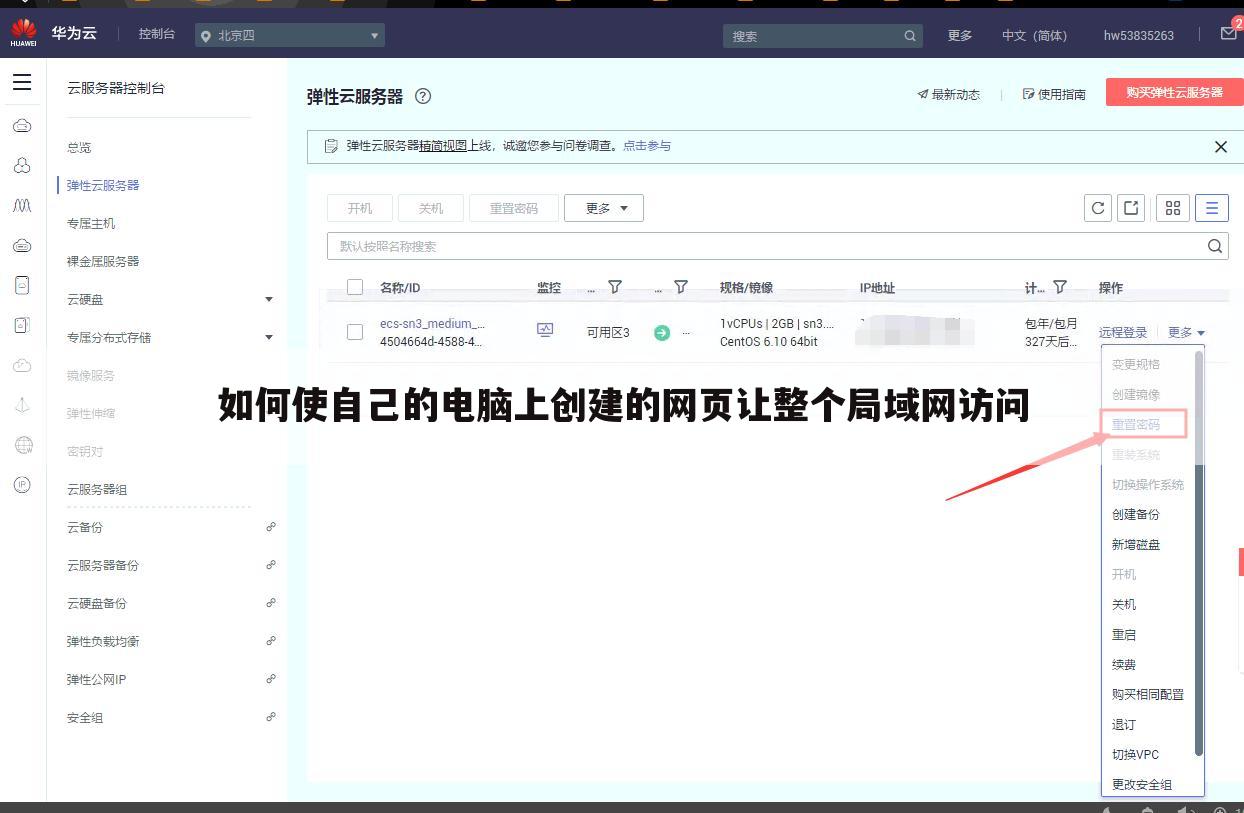This screenshot has width=1244, height=813.
Task: Open the 更多 batch actions dropdown
Action: [x=604, y=208]
